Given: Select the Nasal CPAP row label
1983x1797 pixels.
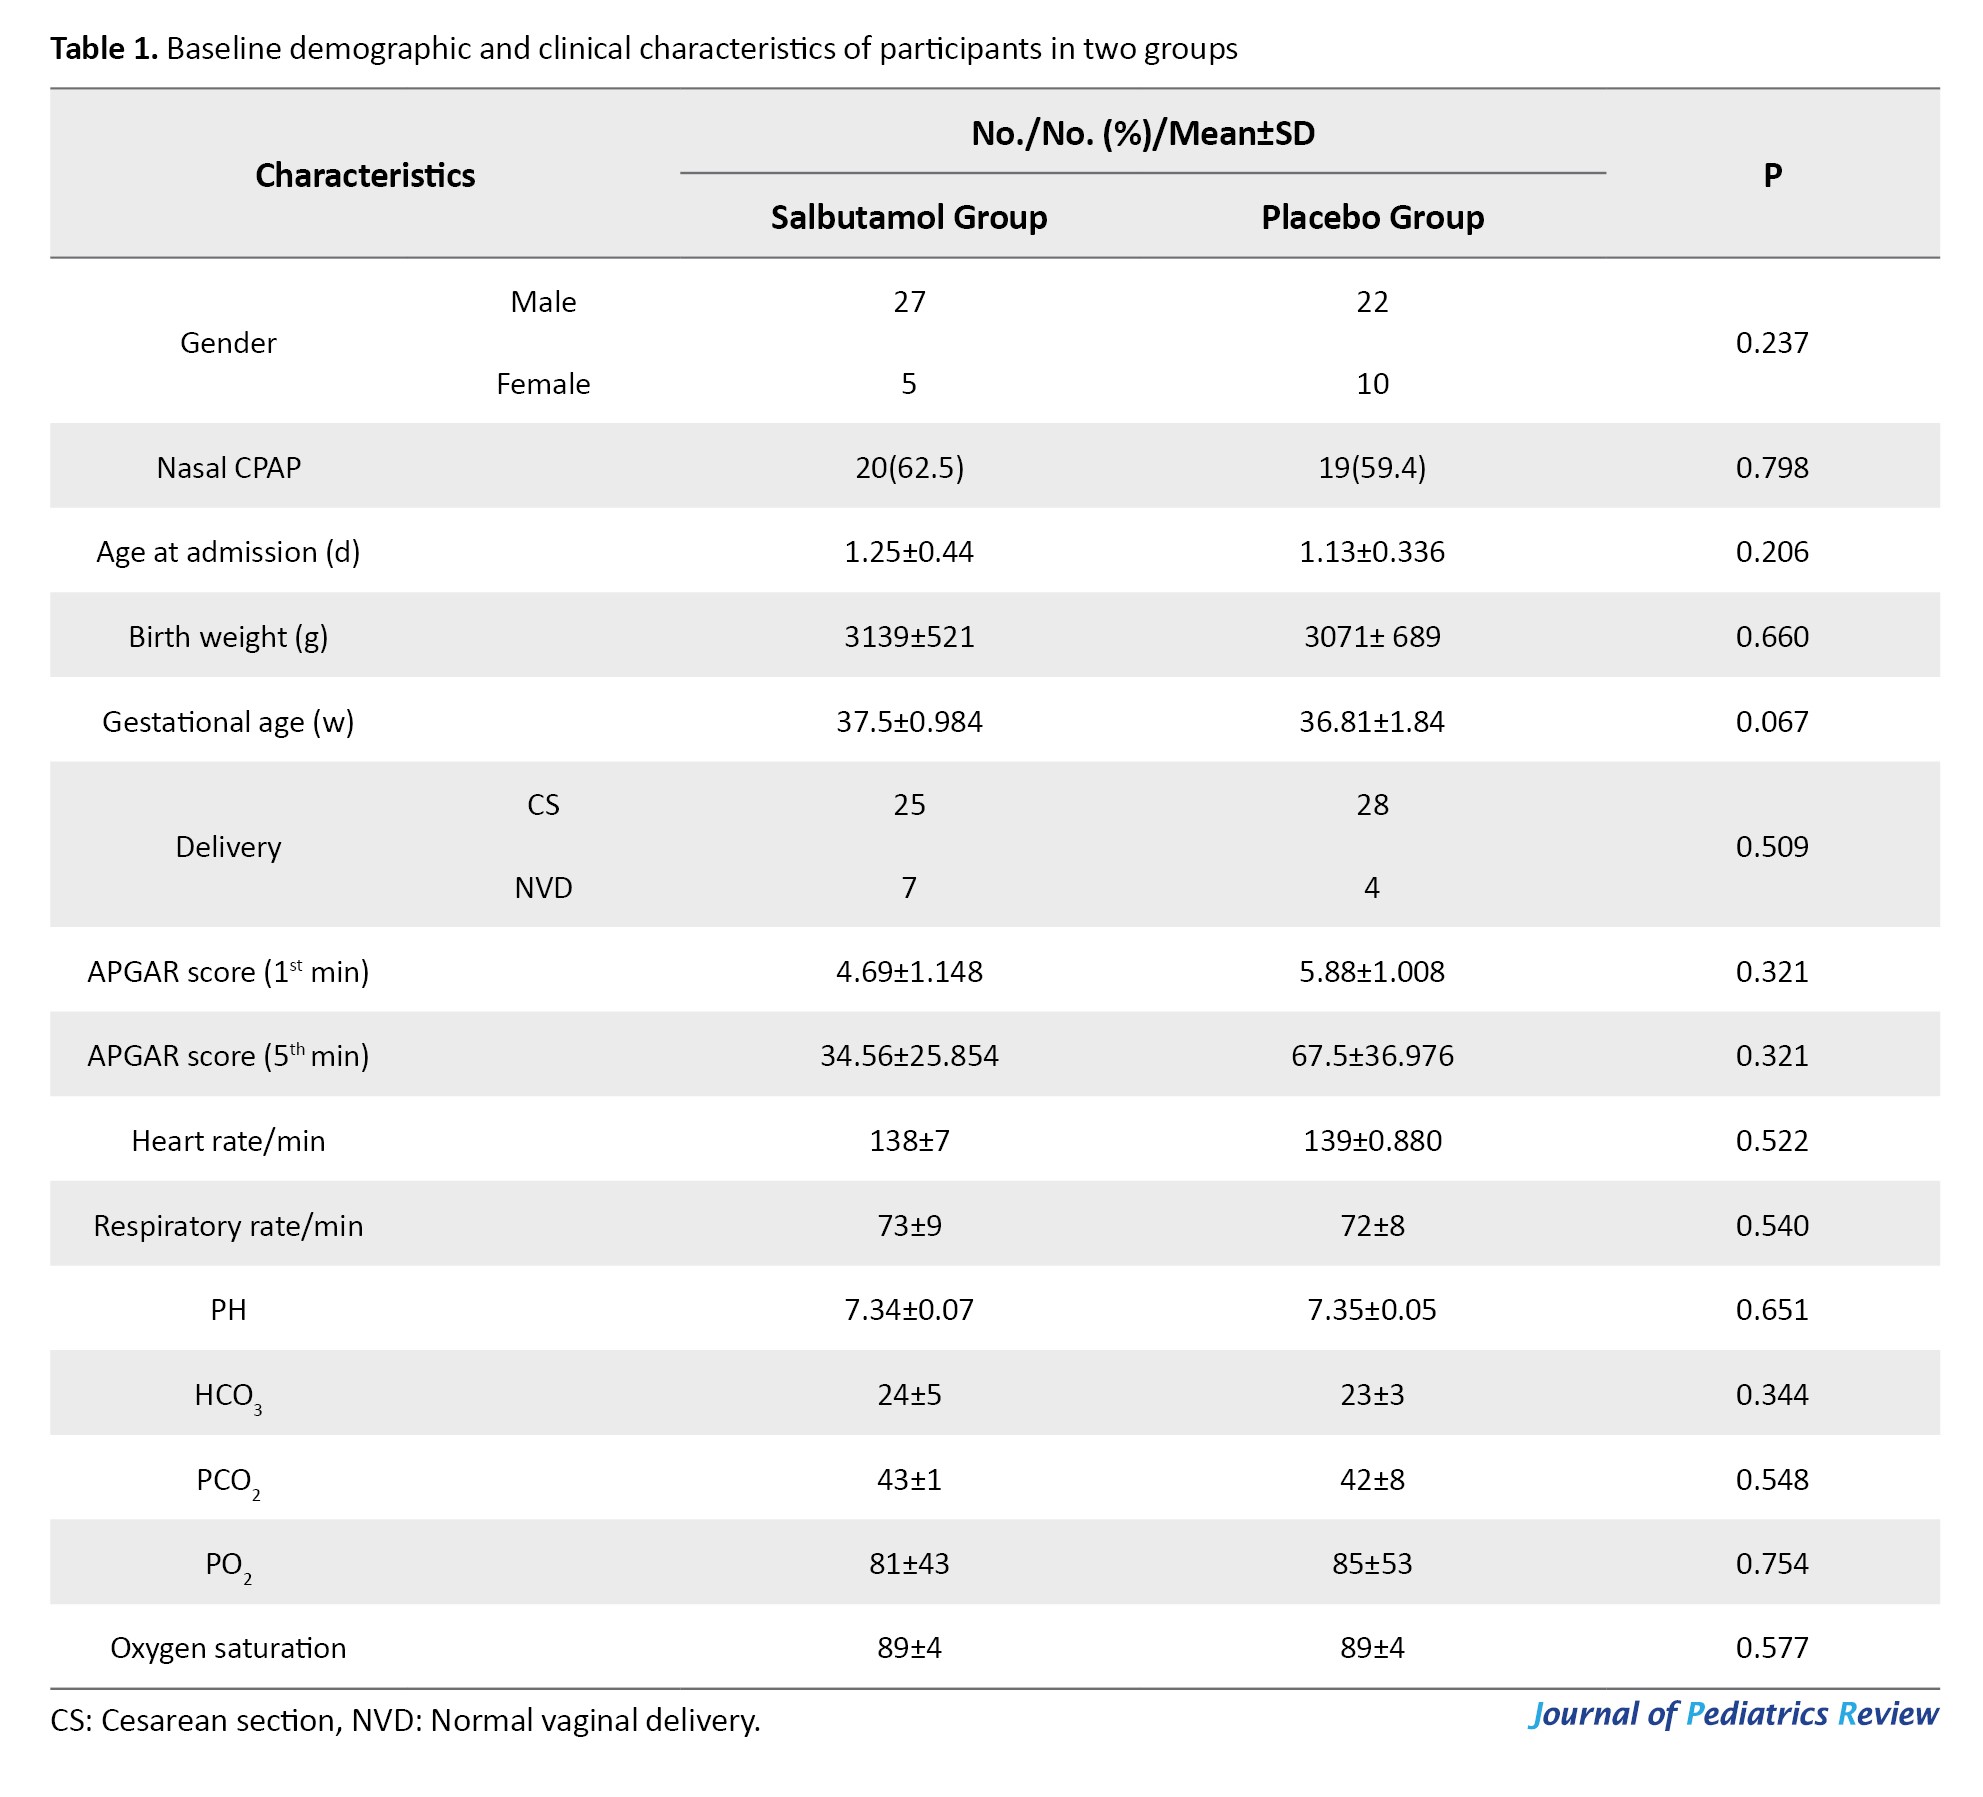Looking at the screenshot, I should pyautogui.click(x=228, y=467).
